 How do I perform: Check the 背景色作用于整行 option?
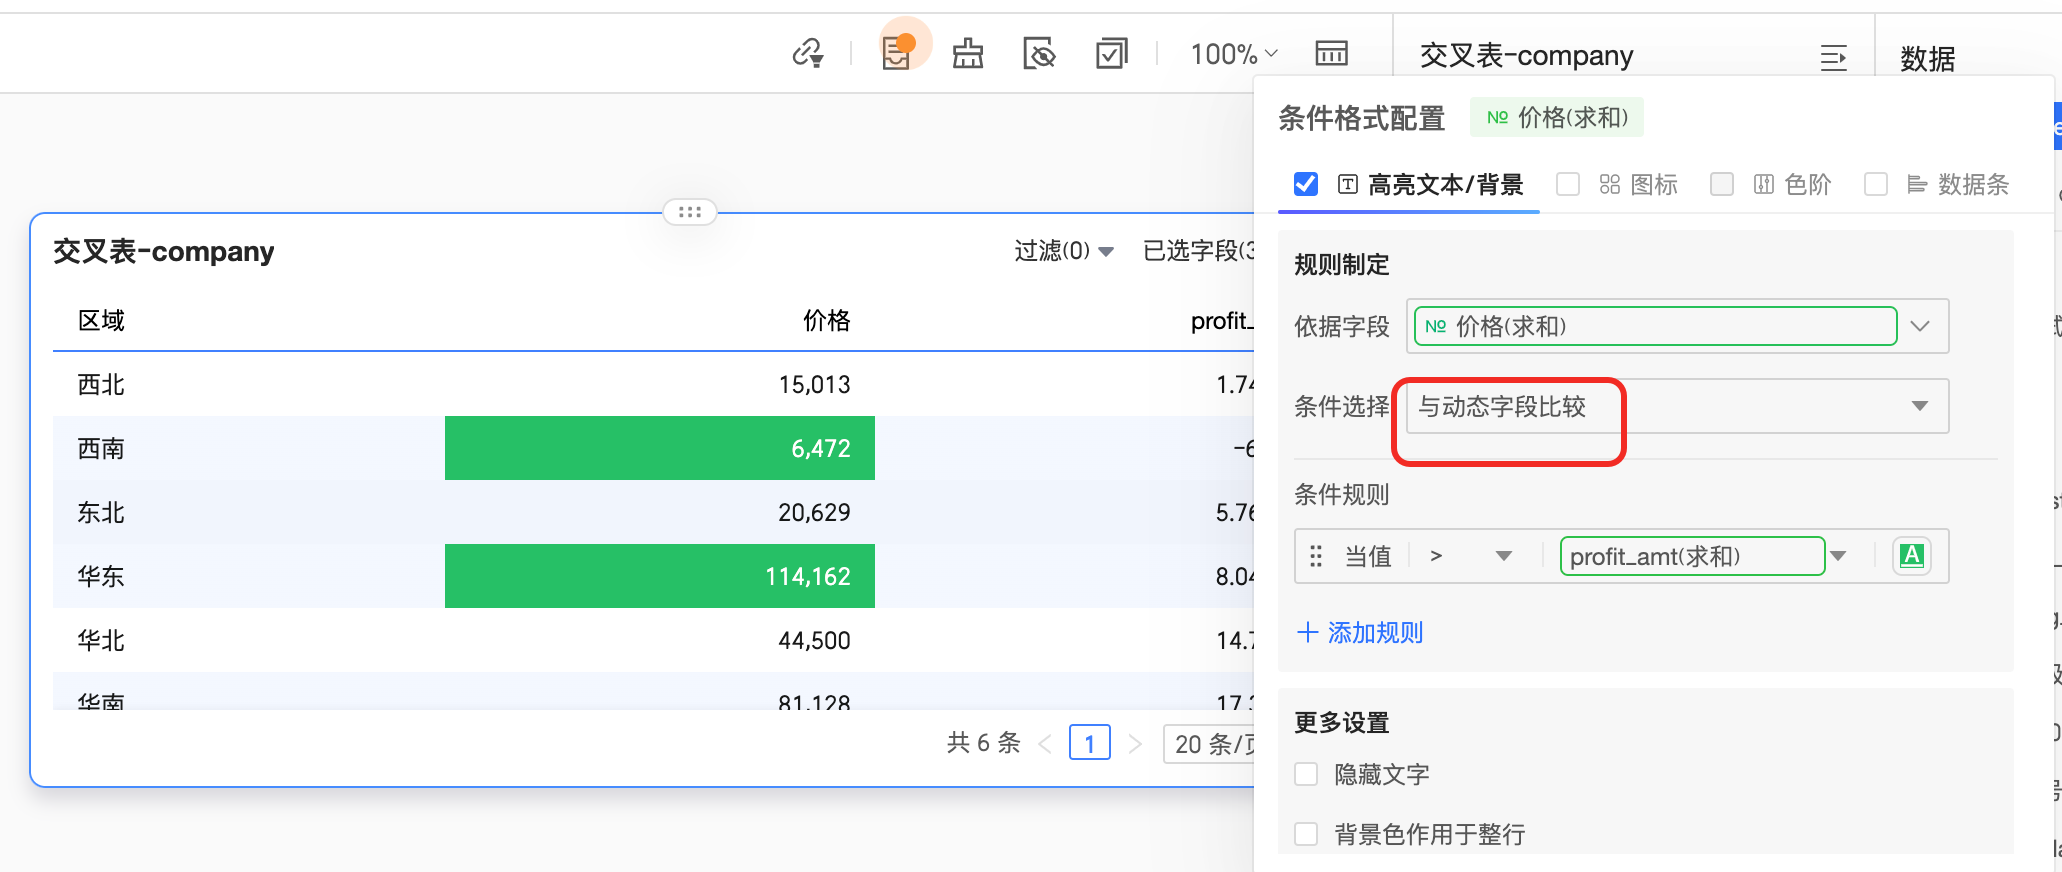pos(1306,834)
